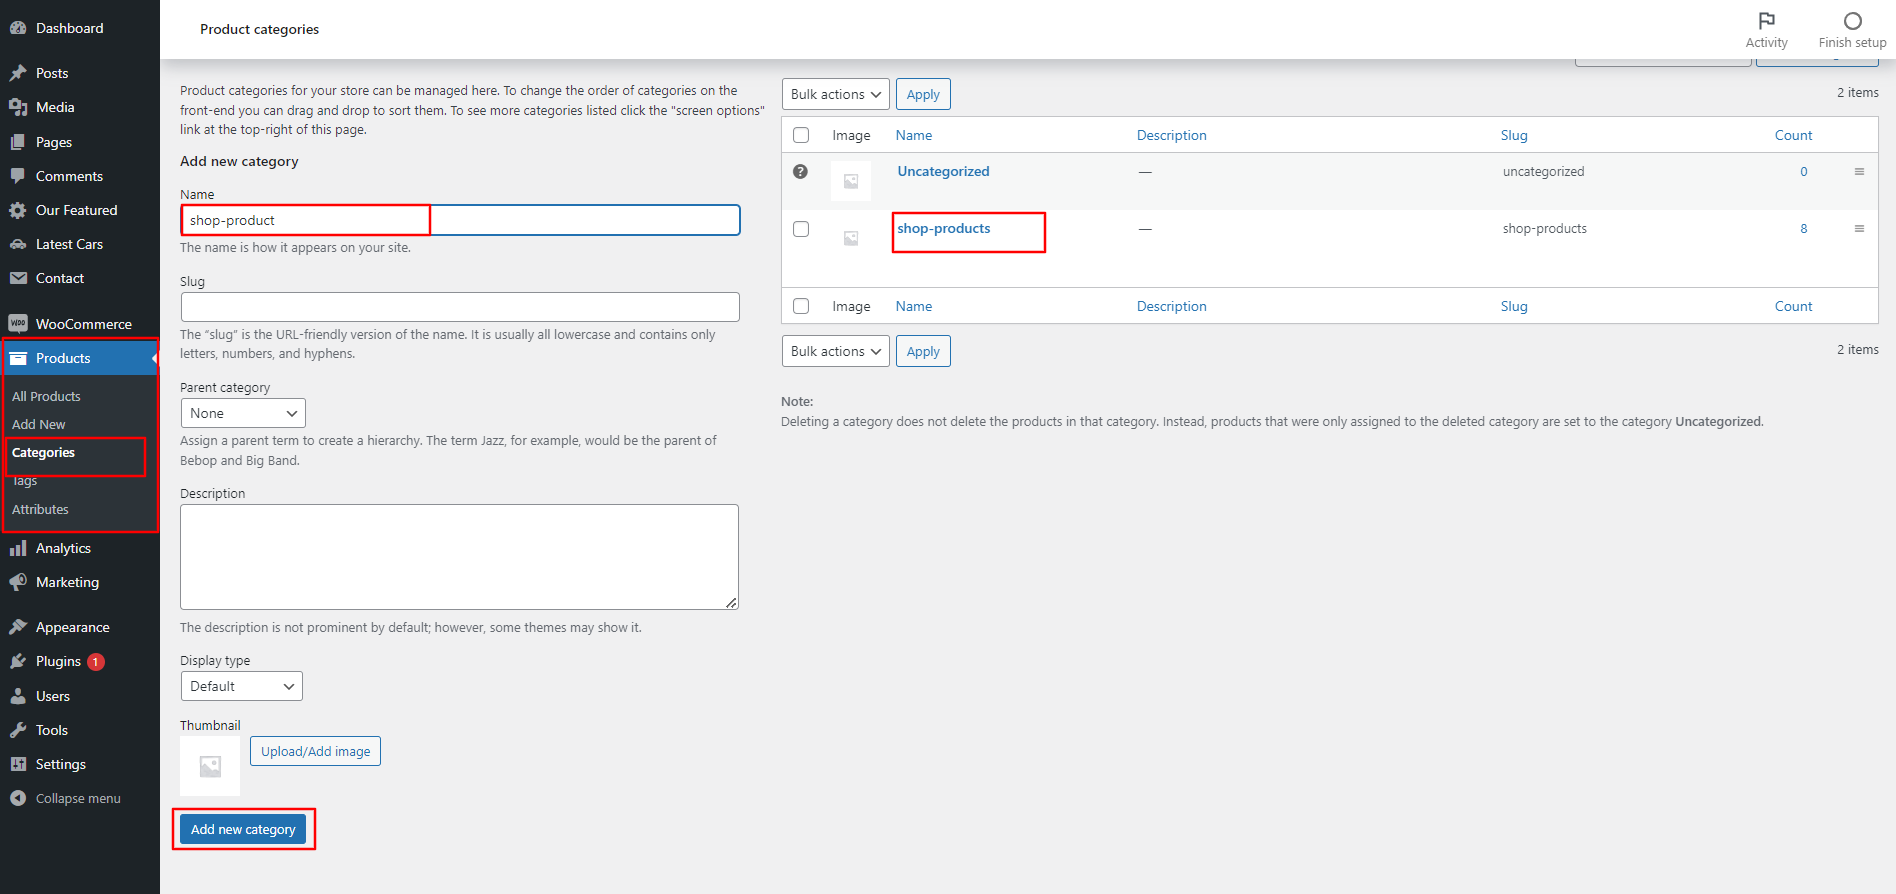The width and height of the screenshot is (1896, 894).
Task: Open the Analytics chart icon in sidebar
Action: point(18,548)
